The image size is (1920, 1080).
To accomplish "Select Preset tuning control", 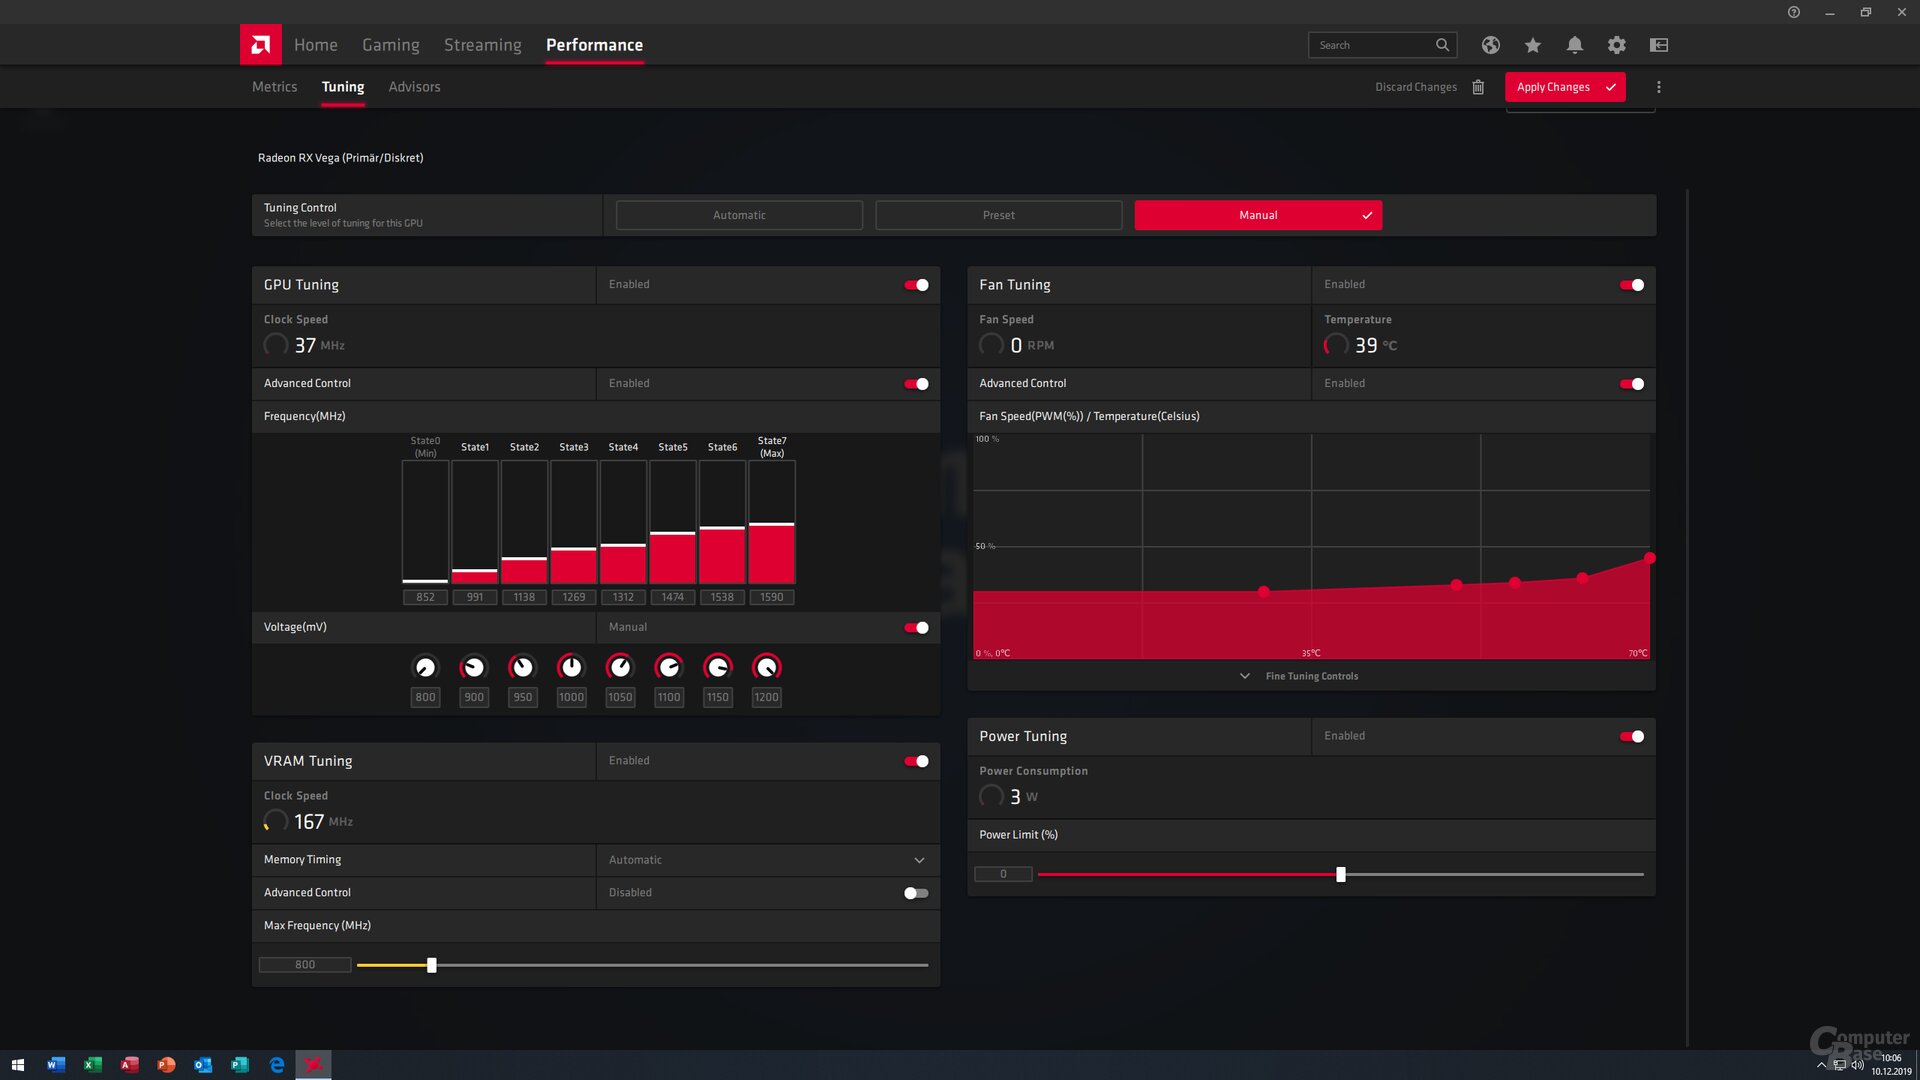I will (998, 215).
